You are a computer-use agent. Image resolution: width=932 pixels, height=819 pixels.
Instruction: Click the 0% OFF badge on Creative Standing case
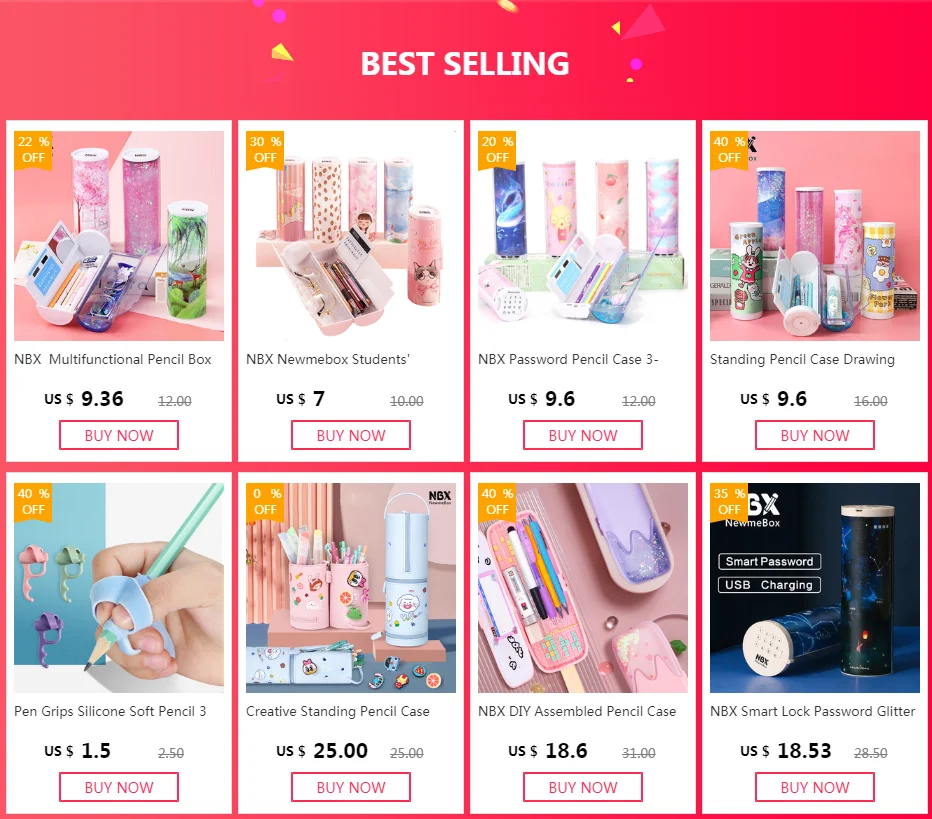tap(265, 502)
